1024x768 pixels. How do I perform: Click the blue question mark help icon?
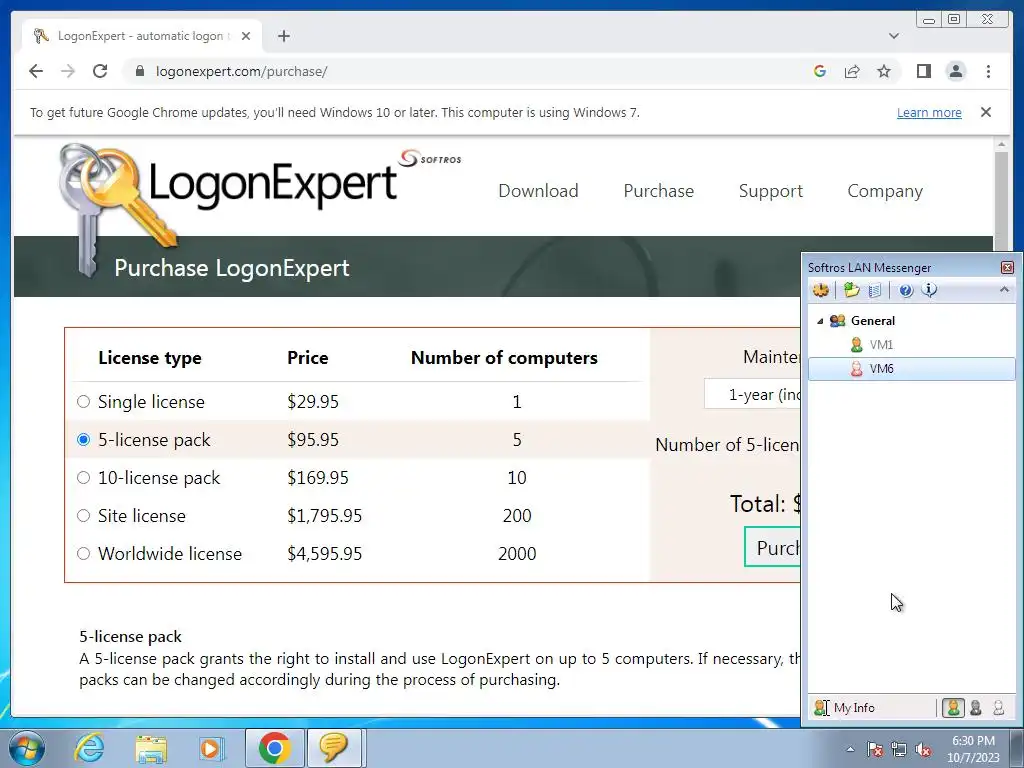coord(905,290)
